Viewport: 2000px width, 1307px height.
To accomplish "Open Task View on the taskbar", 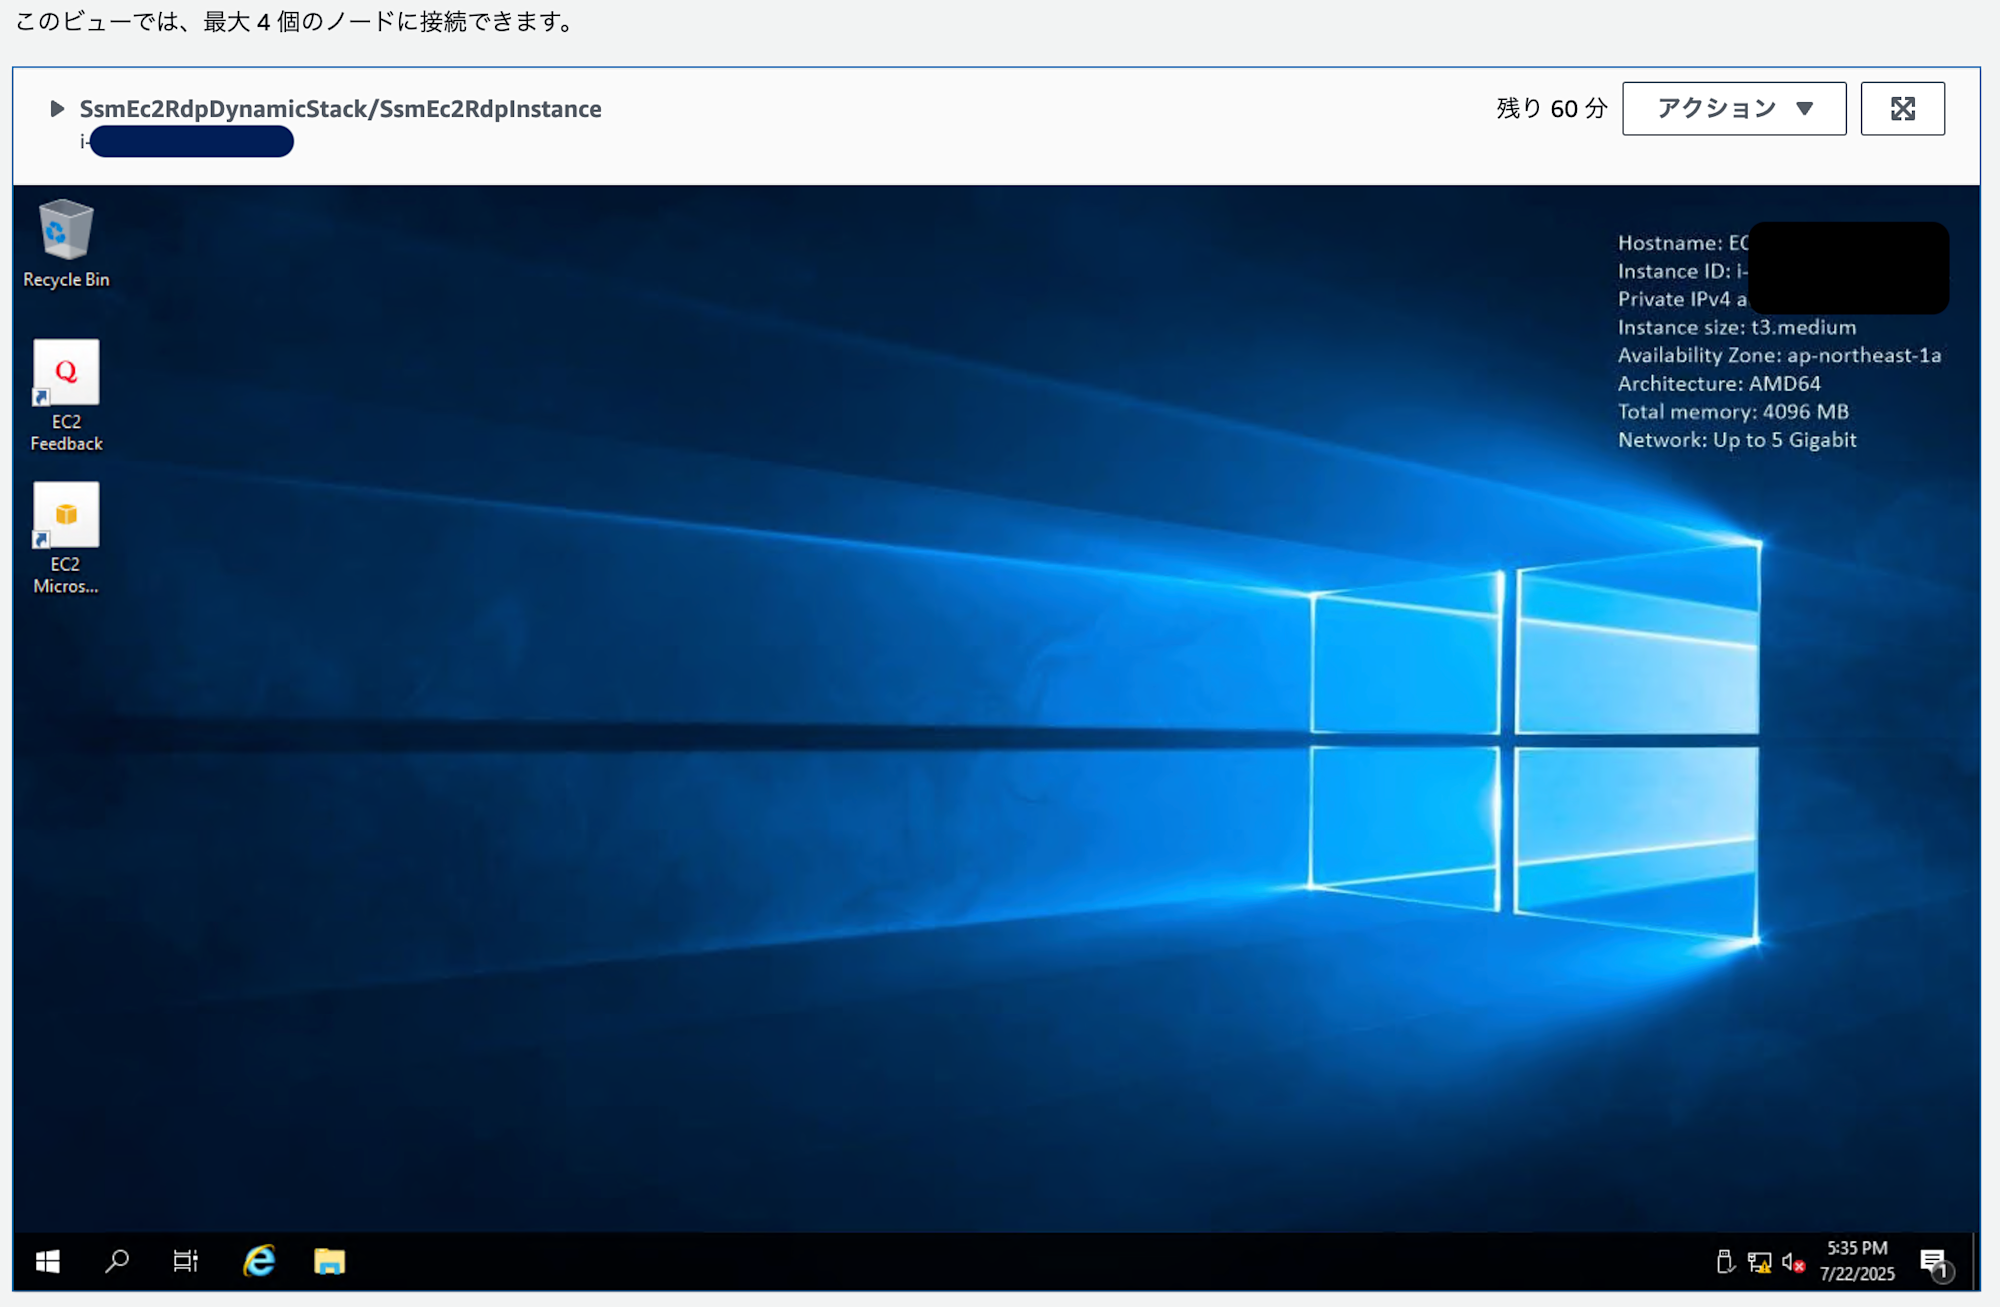I will [x=186, y=1262].
